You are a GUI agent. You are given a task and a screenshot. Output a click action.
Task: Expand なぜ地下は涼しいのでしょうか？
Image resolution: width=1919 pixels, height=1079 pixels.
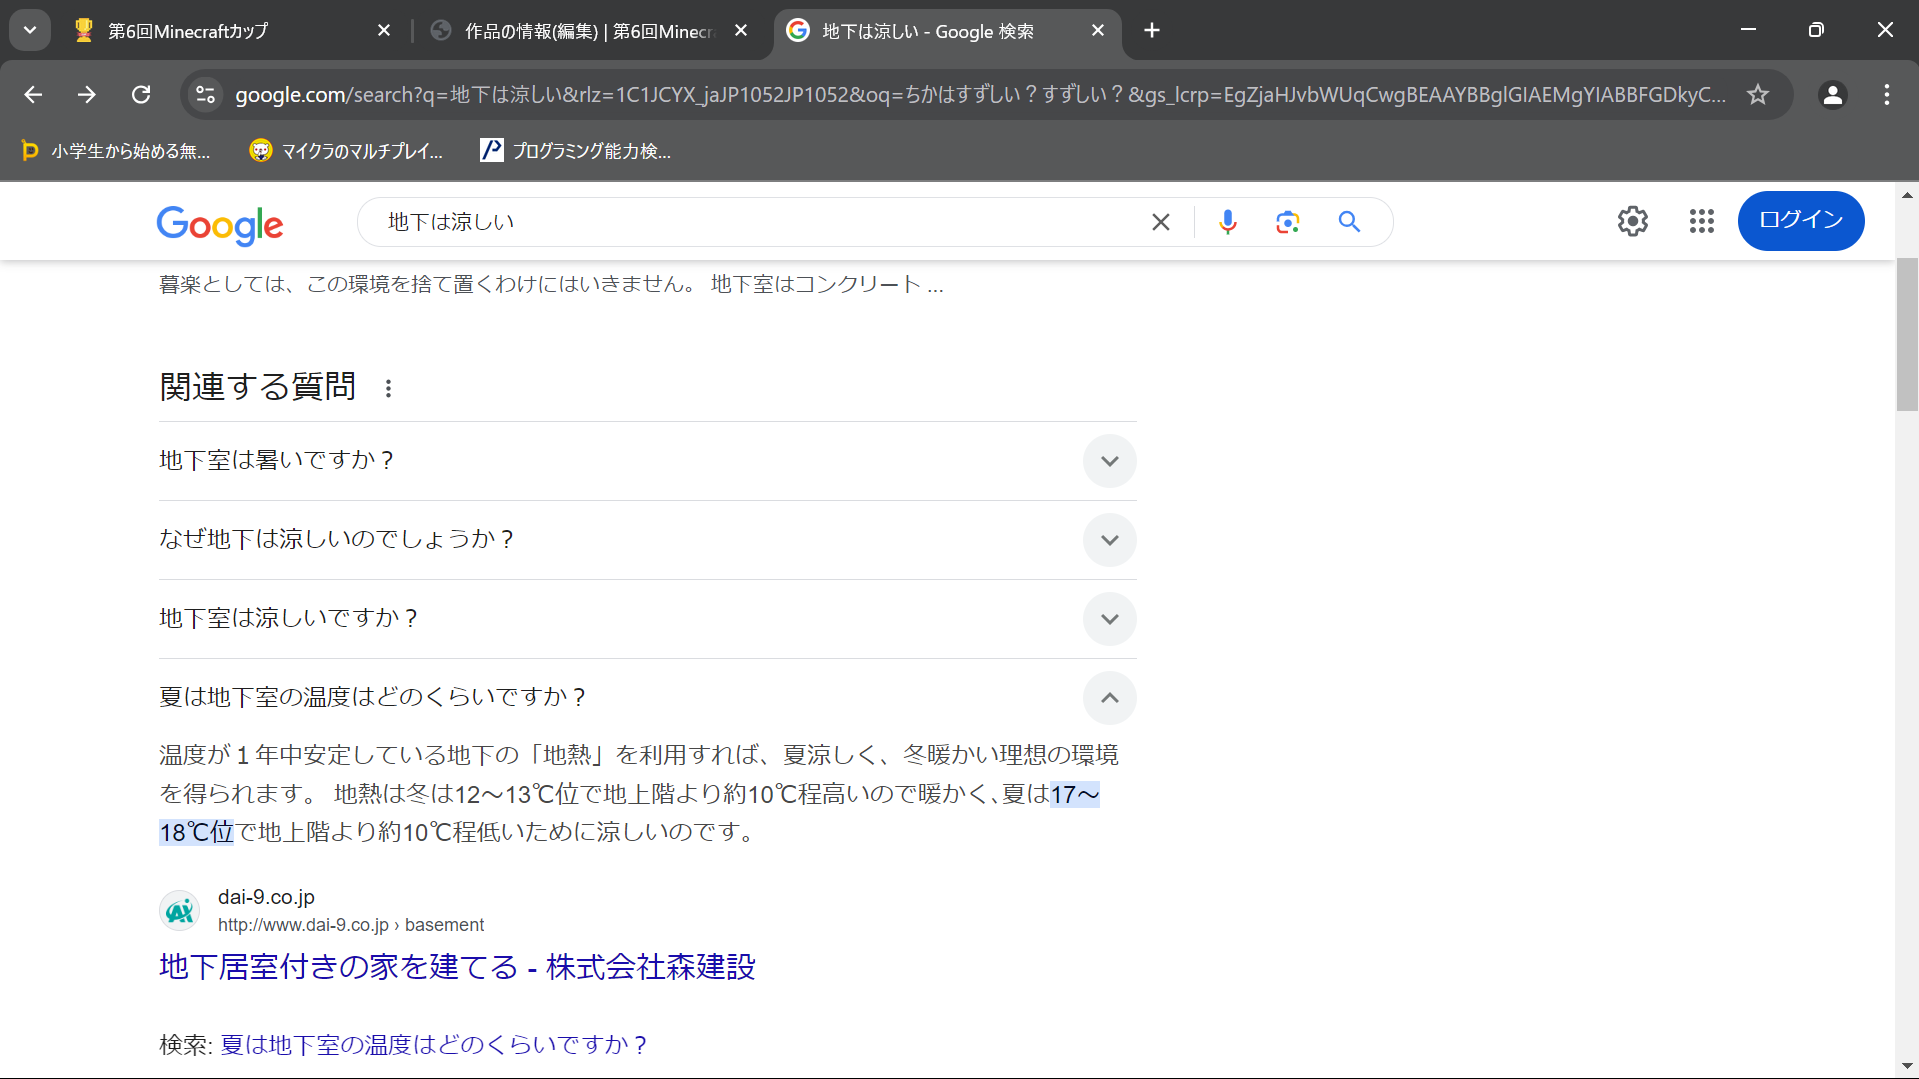click(x=647, y=540)
